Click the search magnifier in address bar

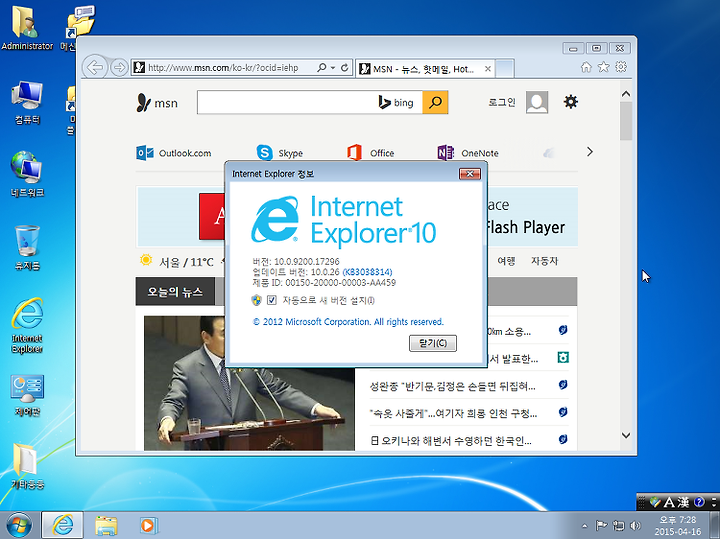click(x=321, y=67)
